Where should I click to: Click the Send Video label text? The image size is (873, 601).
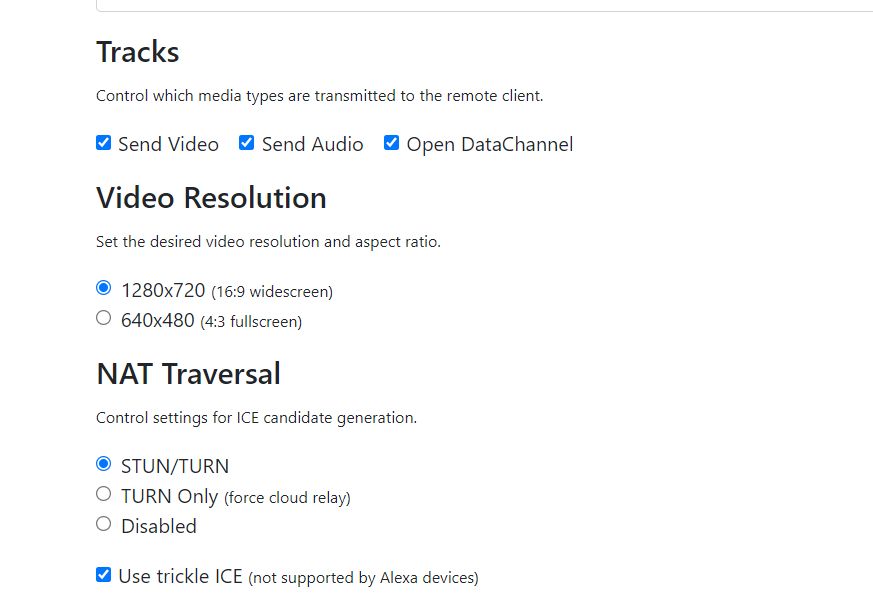pyautogui.click(x=168, y=144)
